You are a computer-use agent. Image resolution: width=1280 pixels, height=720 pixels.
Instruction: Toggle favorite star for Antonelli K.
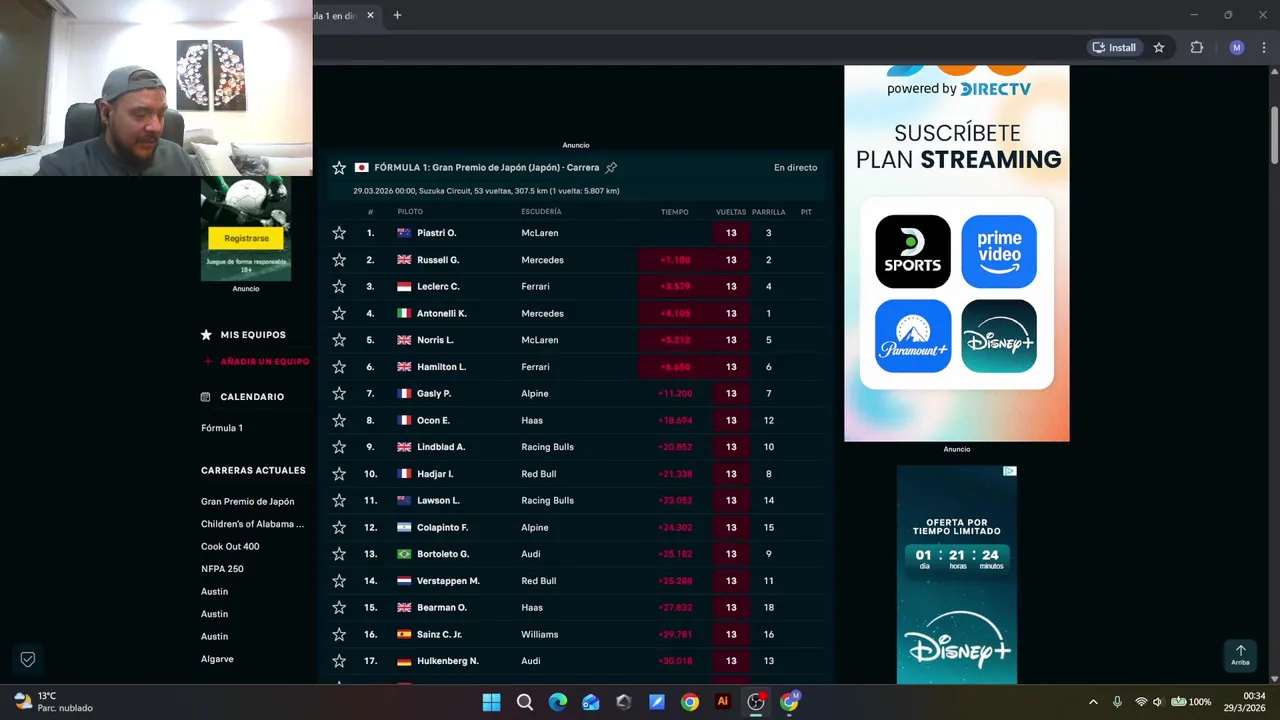pos(339,313)
